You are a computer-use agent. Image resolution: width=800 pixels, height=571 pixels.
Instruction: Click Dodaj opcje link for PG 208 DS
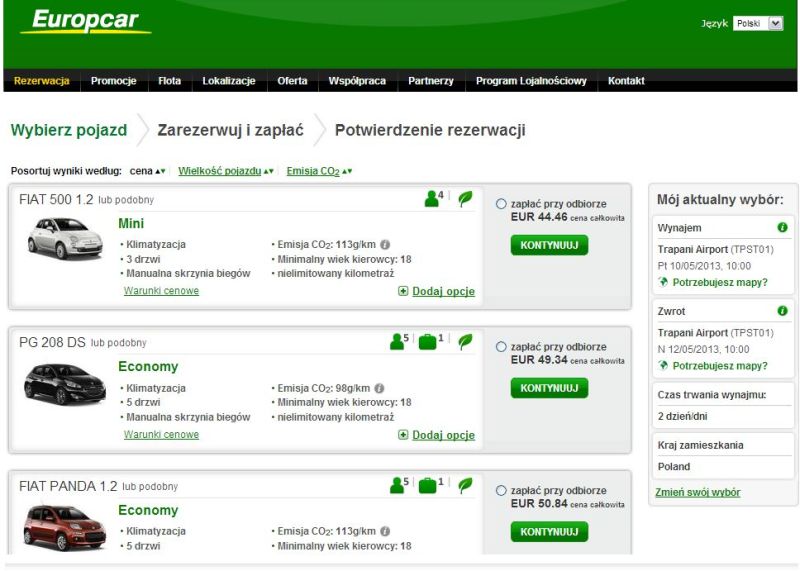(x=443, y=435)
